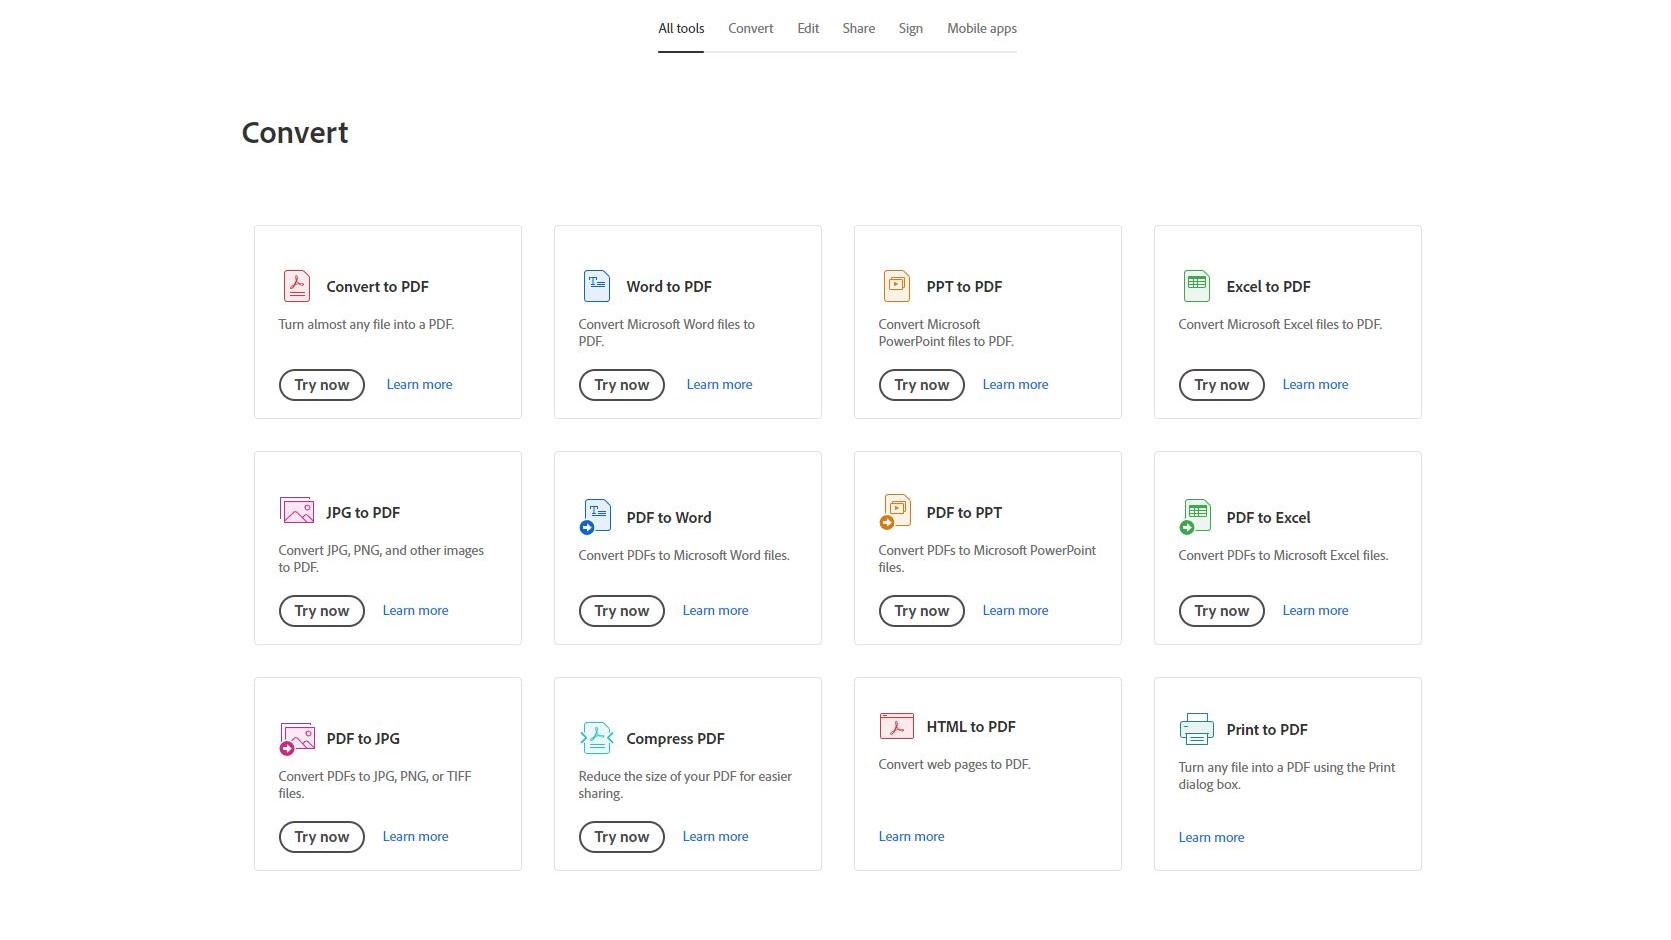Screen dimensions: 1671x940
Task: Click the PDF to Excel icon
Action: tap(1195, 517)
